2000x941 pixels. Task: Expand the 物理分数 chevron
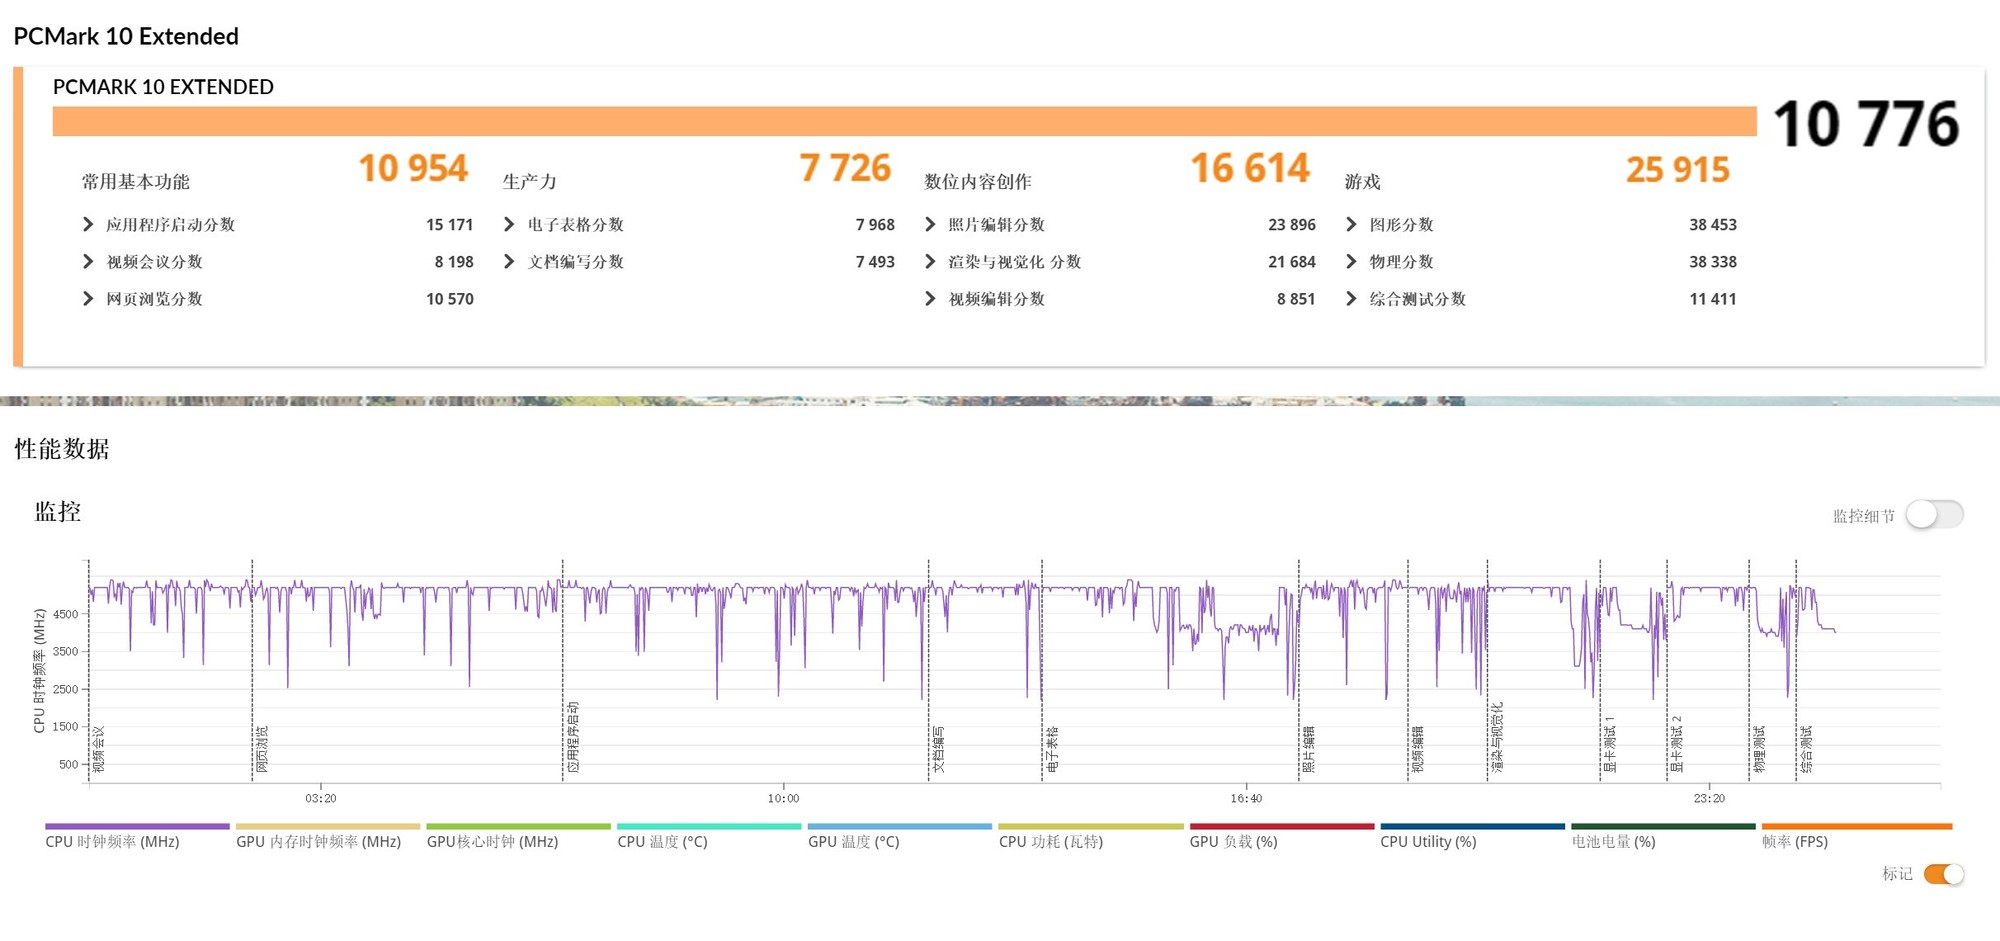(1351, 262)
